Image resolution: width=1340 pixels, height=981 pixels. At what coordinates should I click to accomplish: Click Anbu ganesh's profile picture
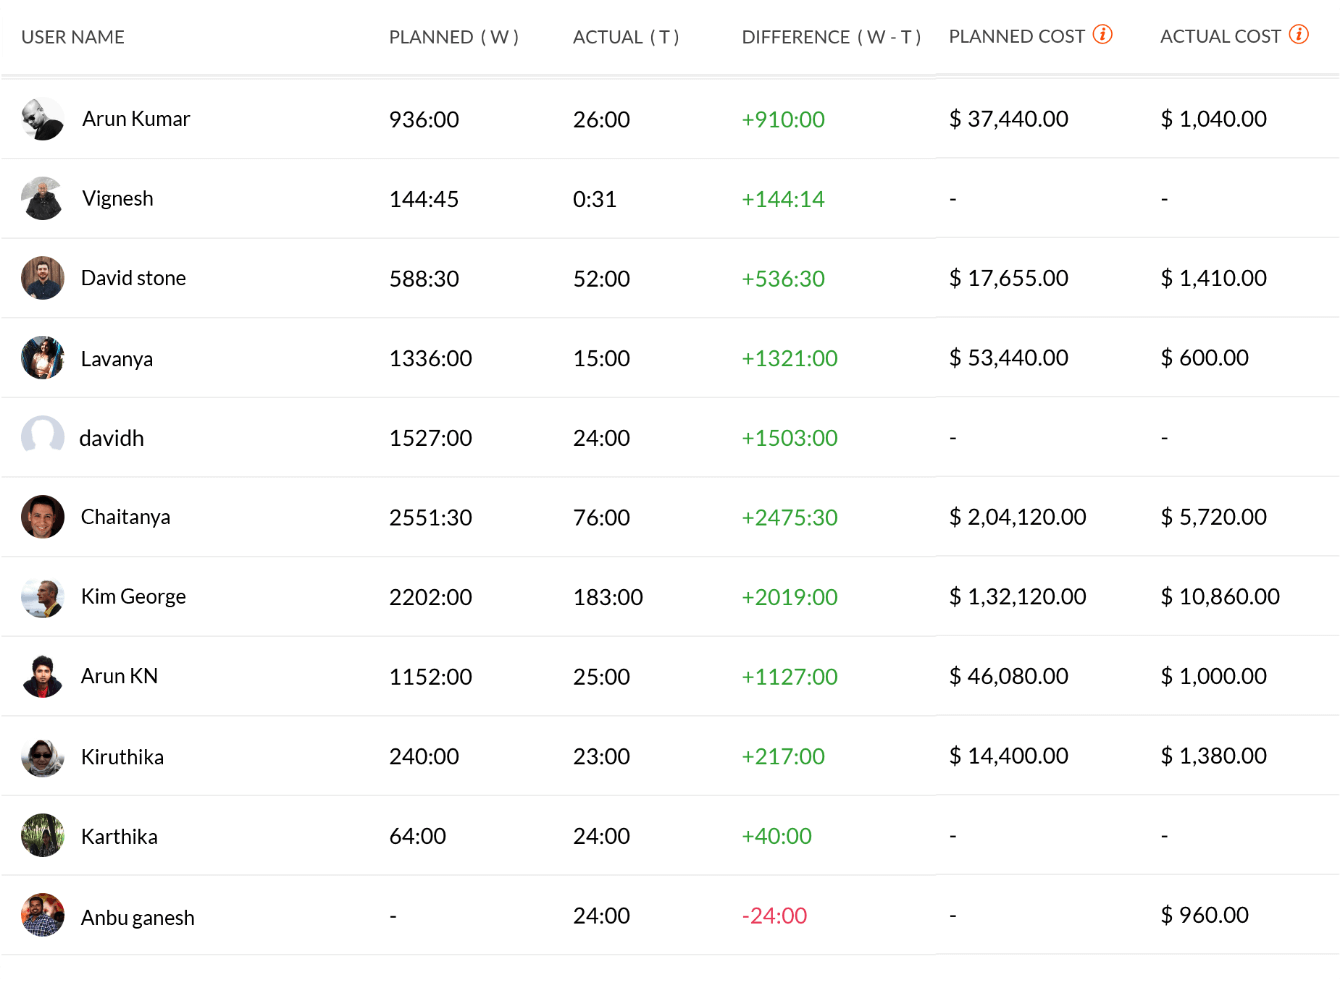[x=42, y=915]
